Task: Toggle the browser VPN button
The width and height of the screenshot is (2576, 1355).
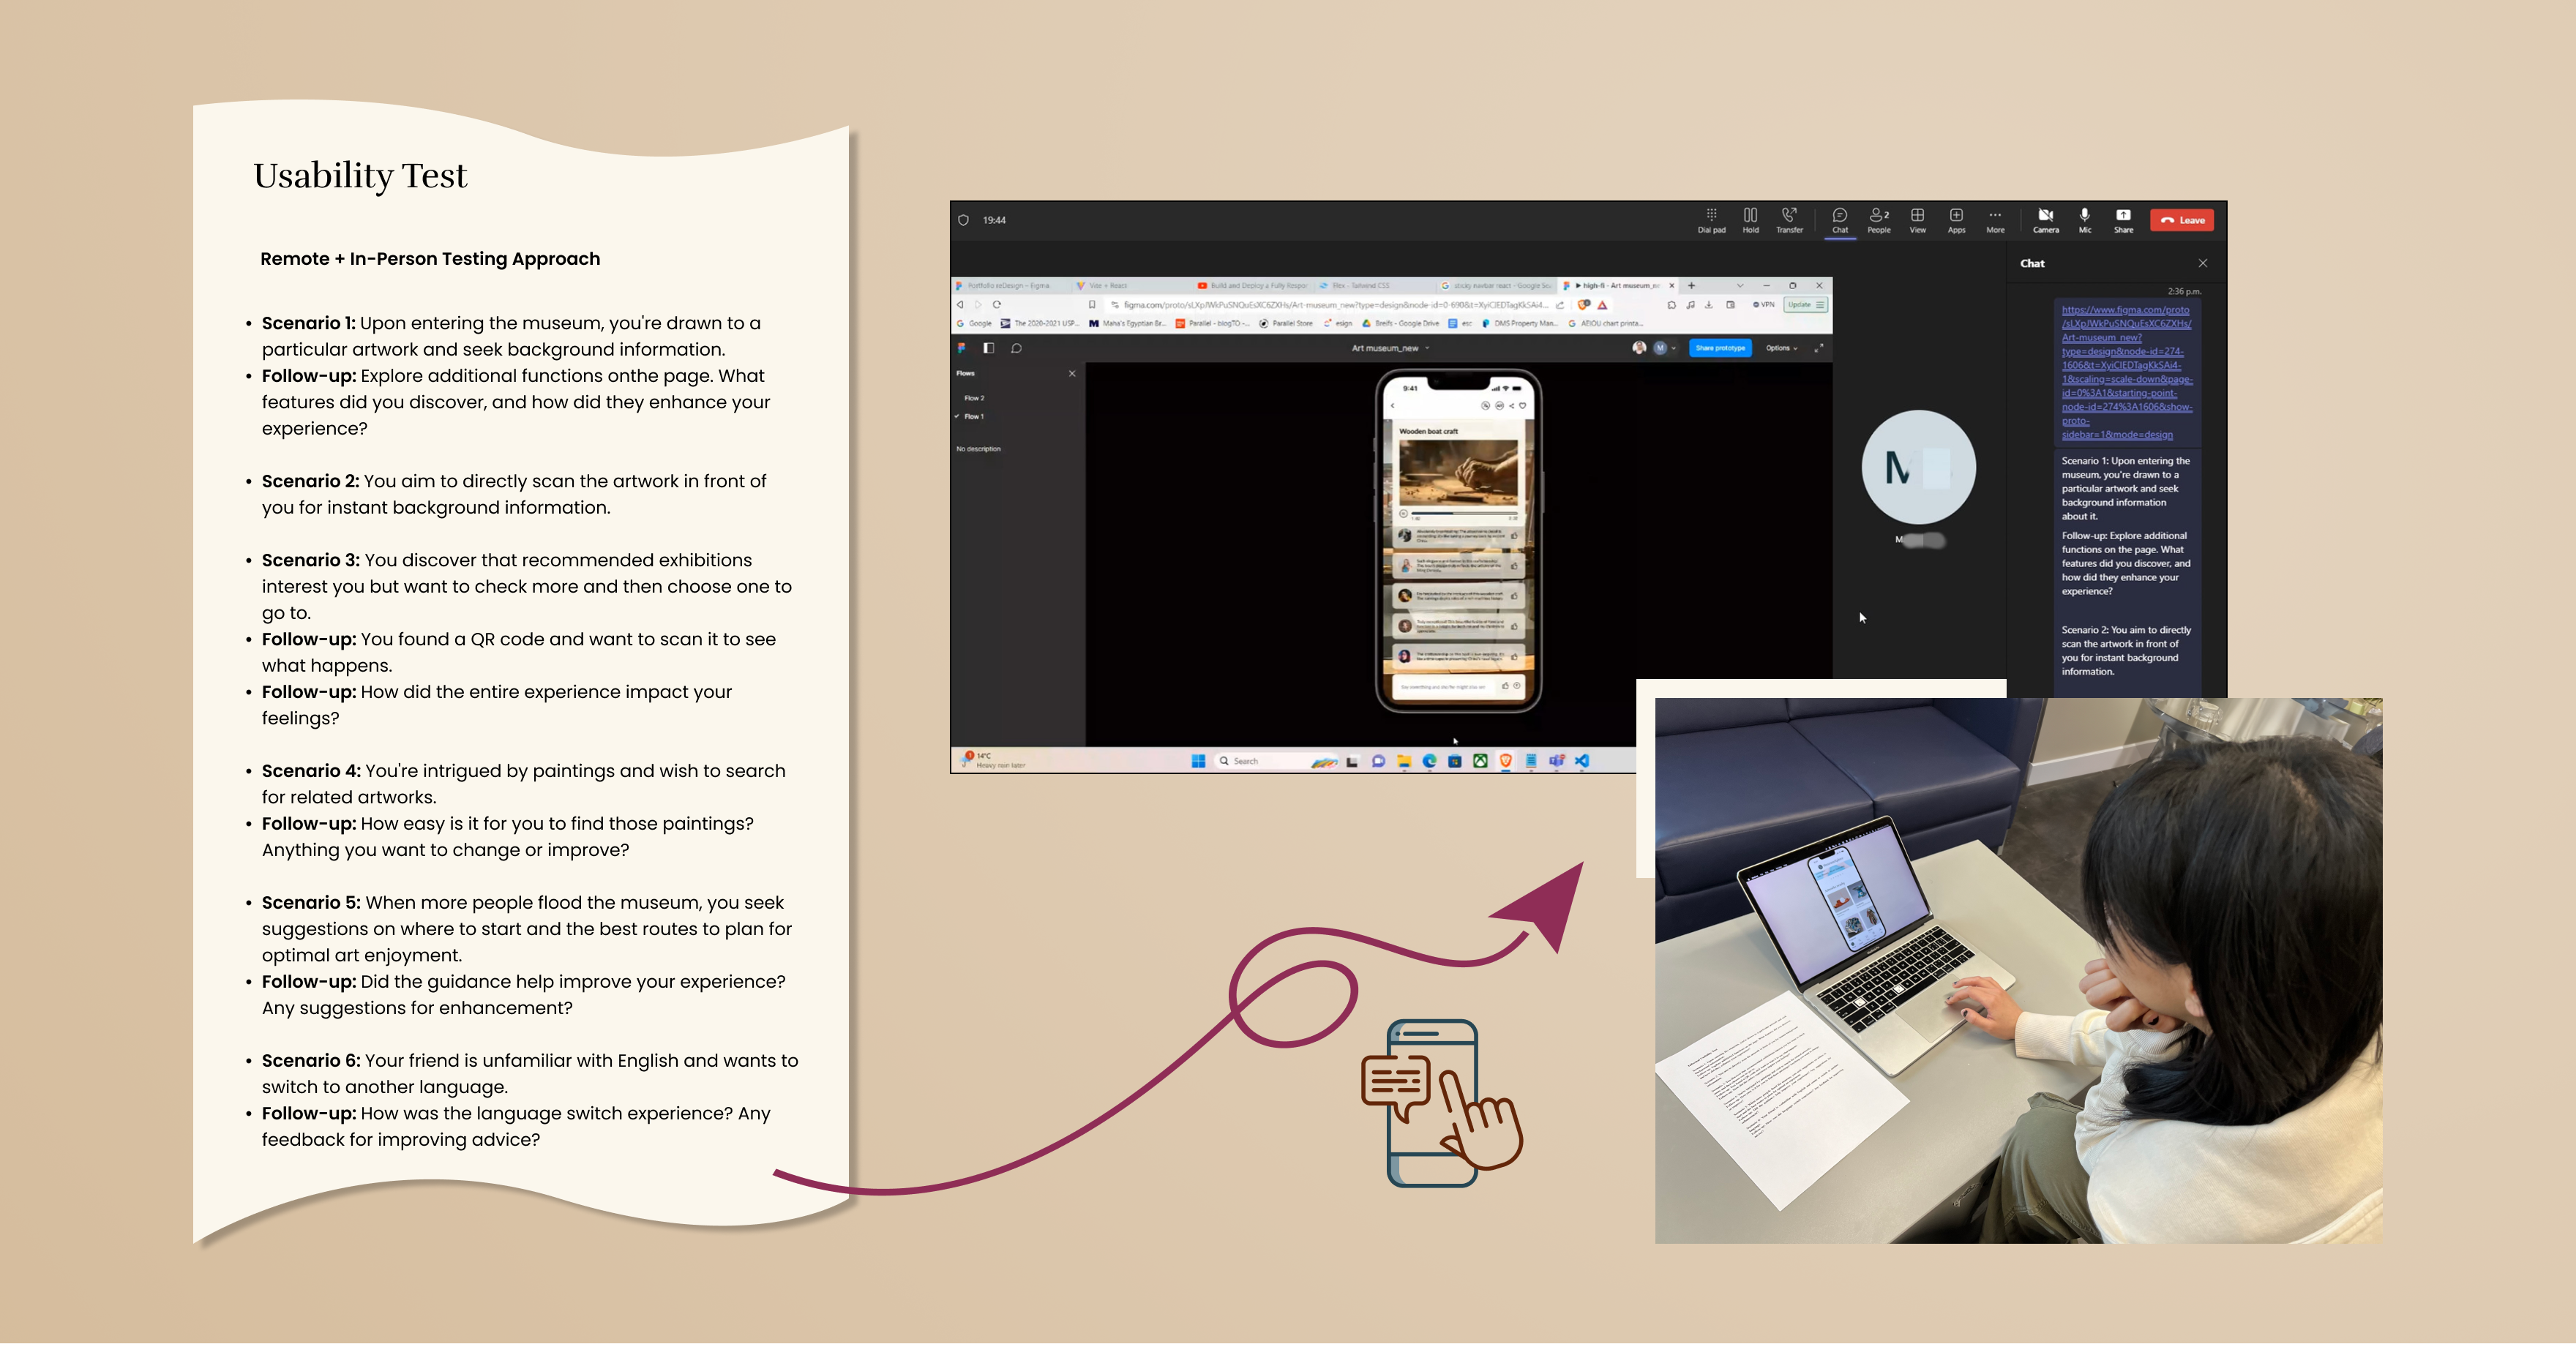Action: [1765, 305]
